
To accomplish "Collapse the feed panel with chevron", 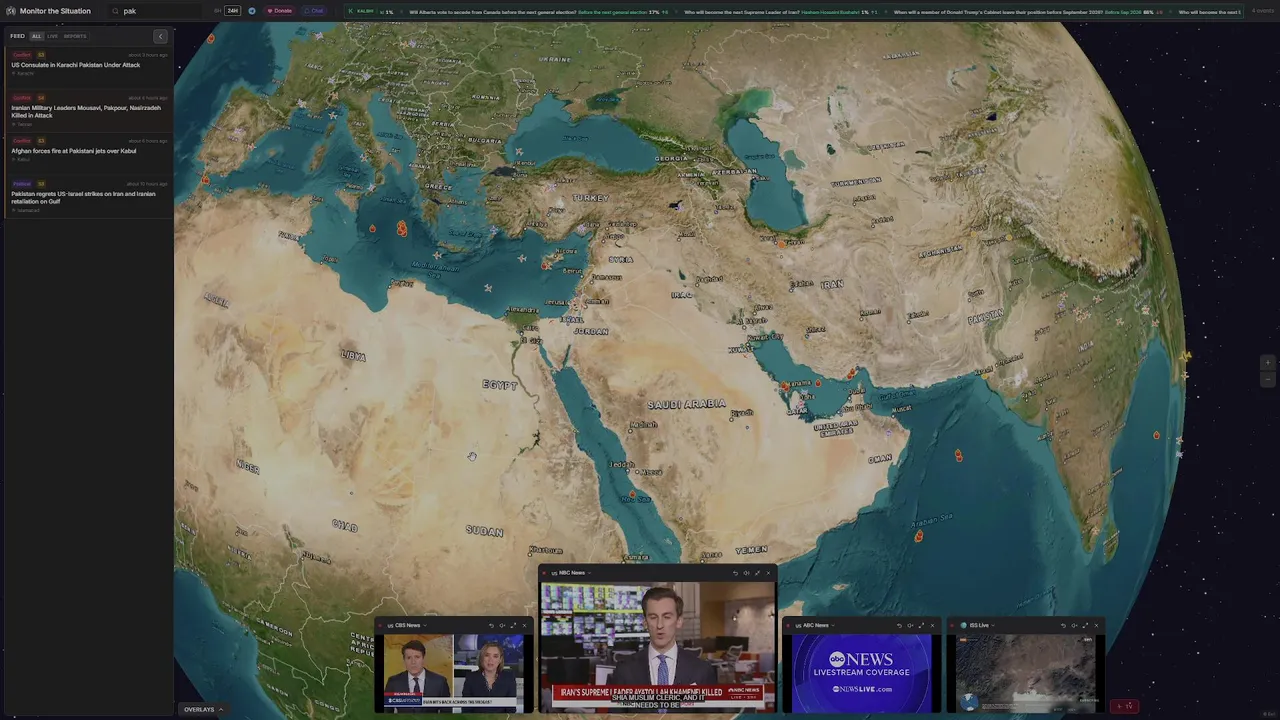I will pyautogui.click(x=160, y=36).
